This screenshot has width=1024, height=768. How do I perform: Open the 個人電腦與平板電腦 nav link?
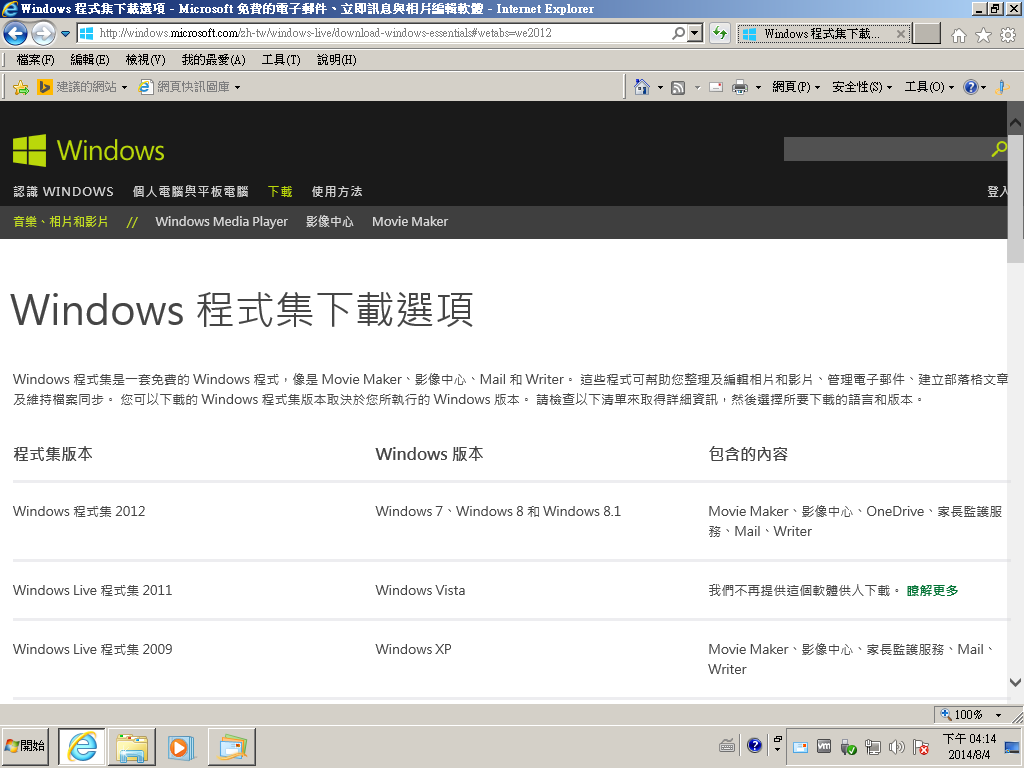point(191,191)
